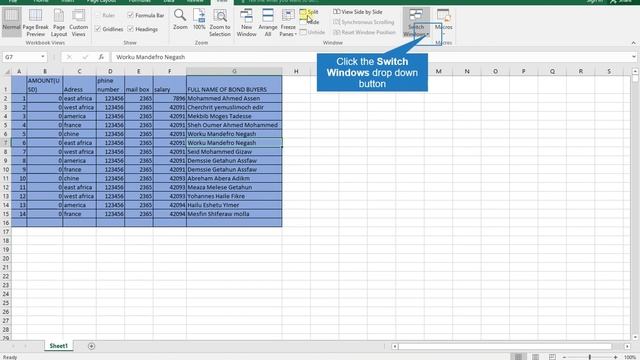Open a New Window
This screenshot has height=360, width=640.
[x=247, y=22]
